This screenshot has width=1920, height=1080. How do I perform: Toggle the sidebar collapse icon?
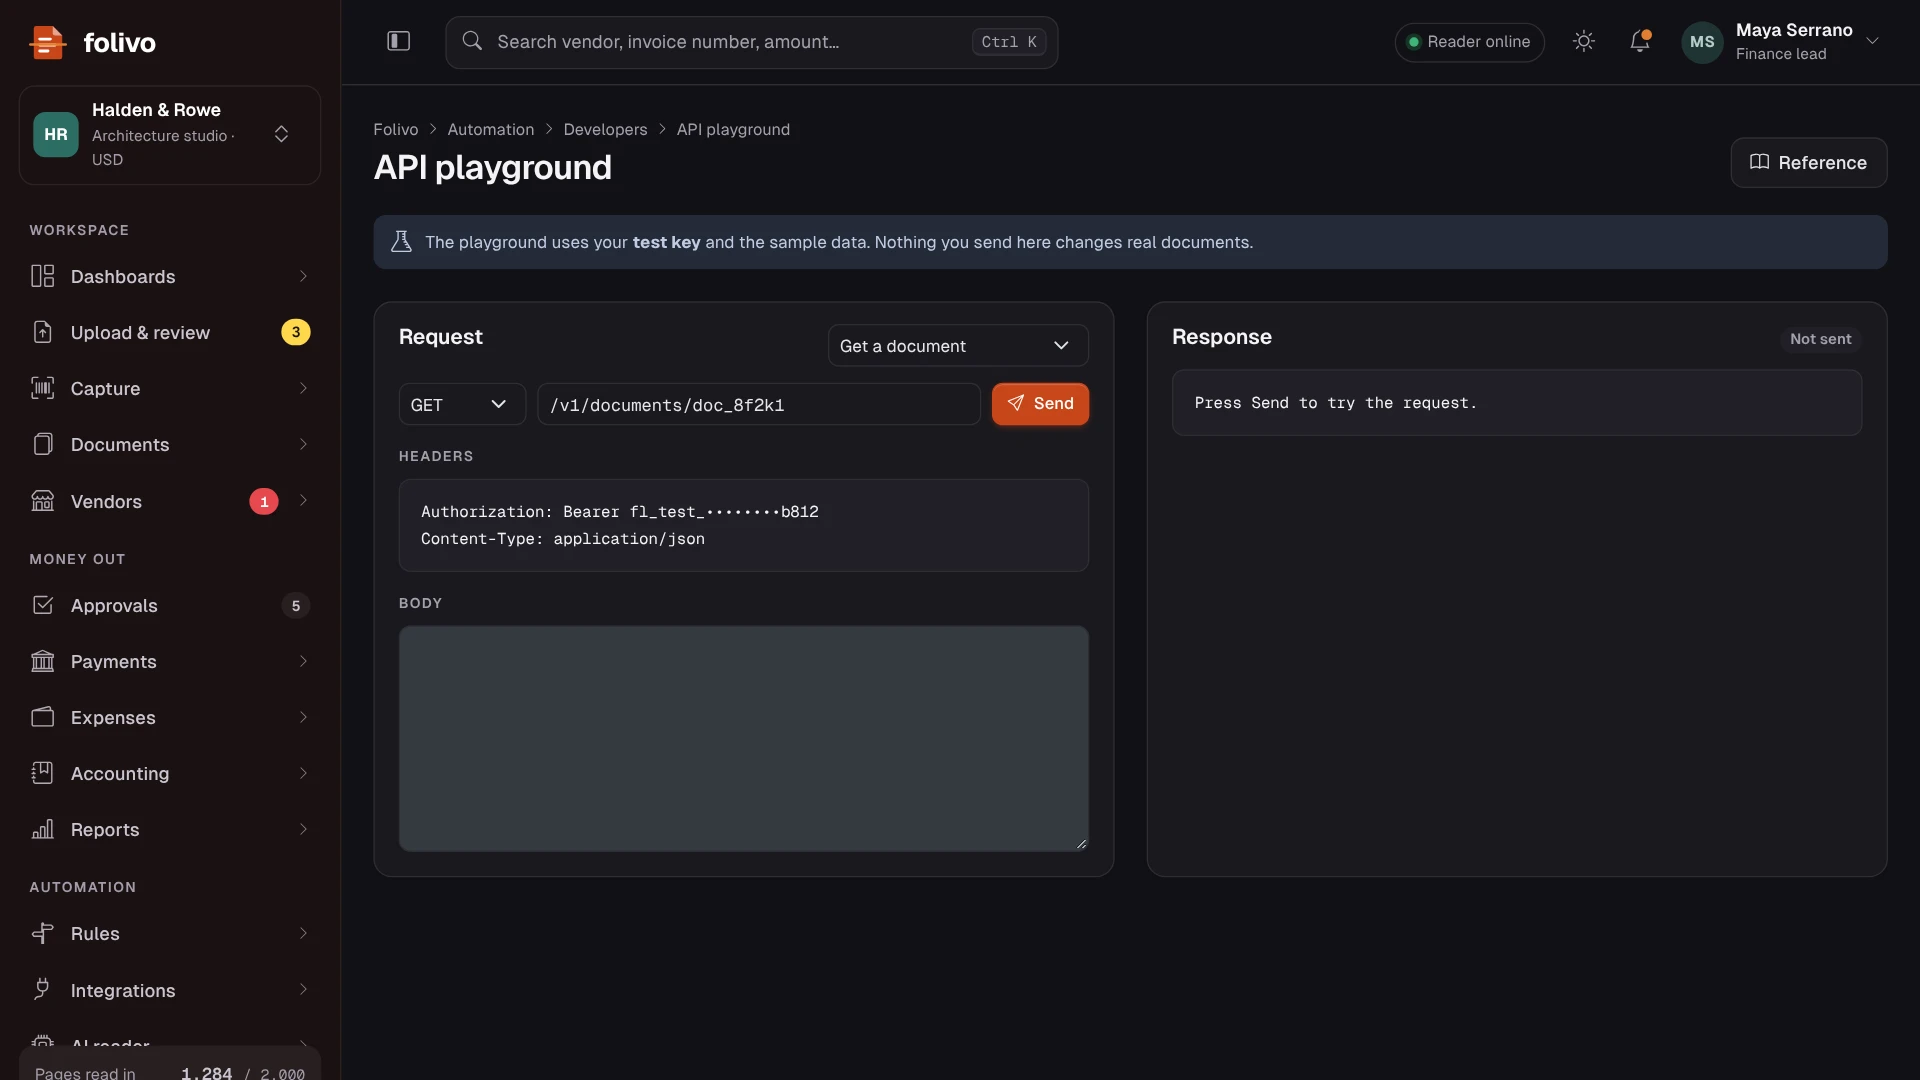pos(398,41)
